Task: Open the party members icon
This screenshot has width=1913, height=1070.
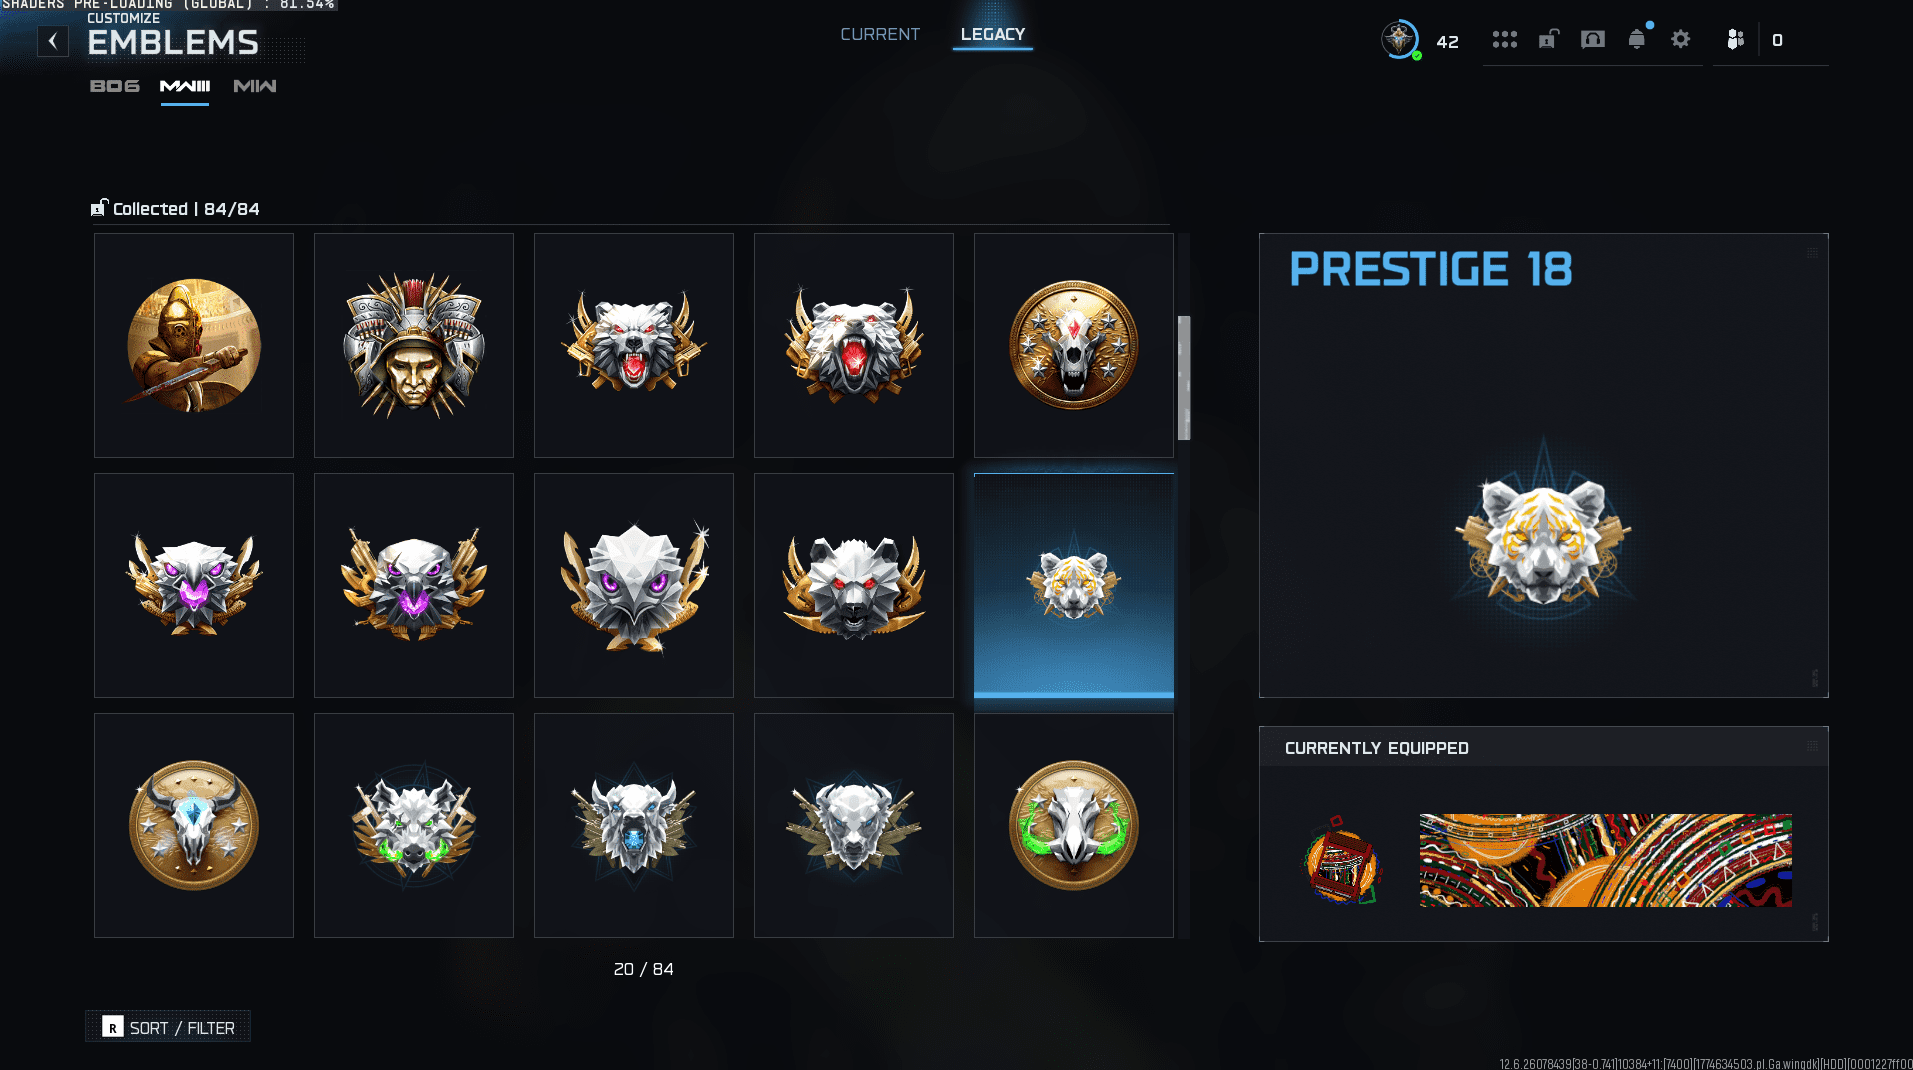Action: coord(1736,40)
